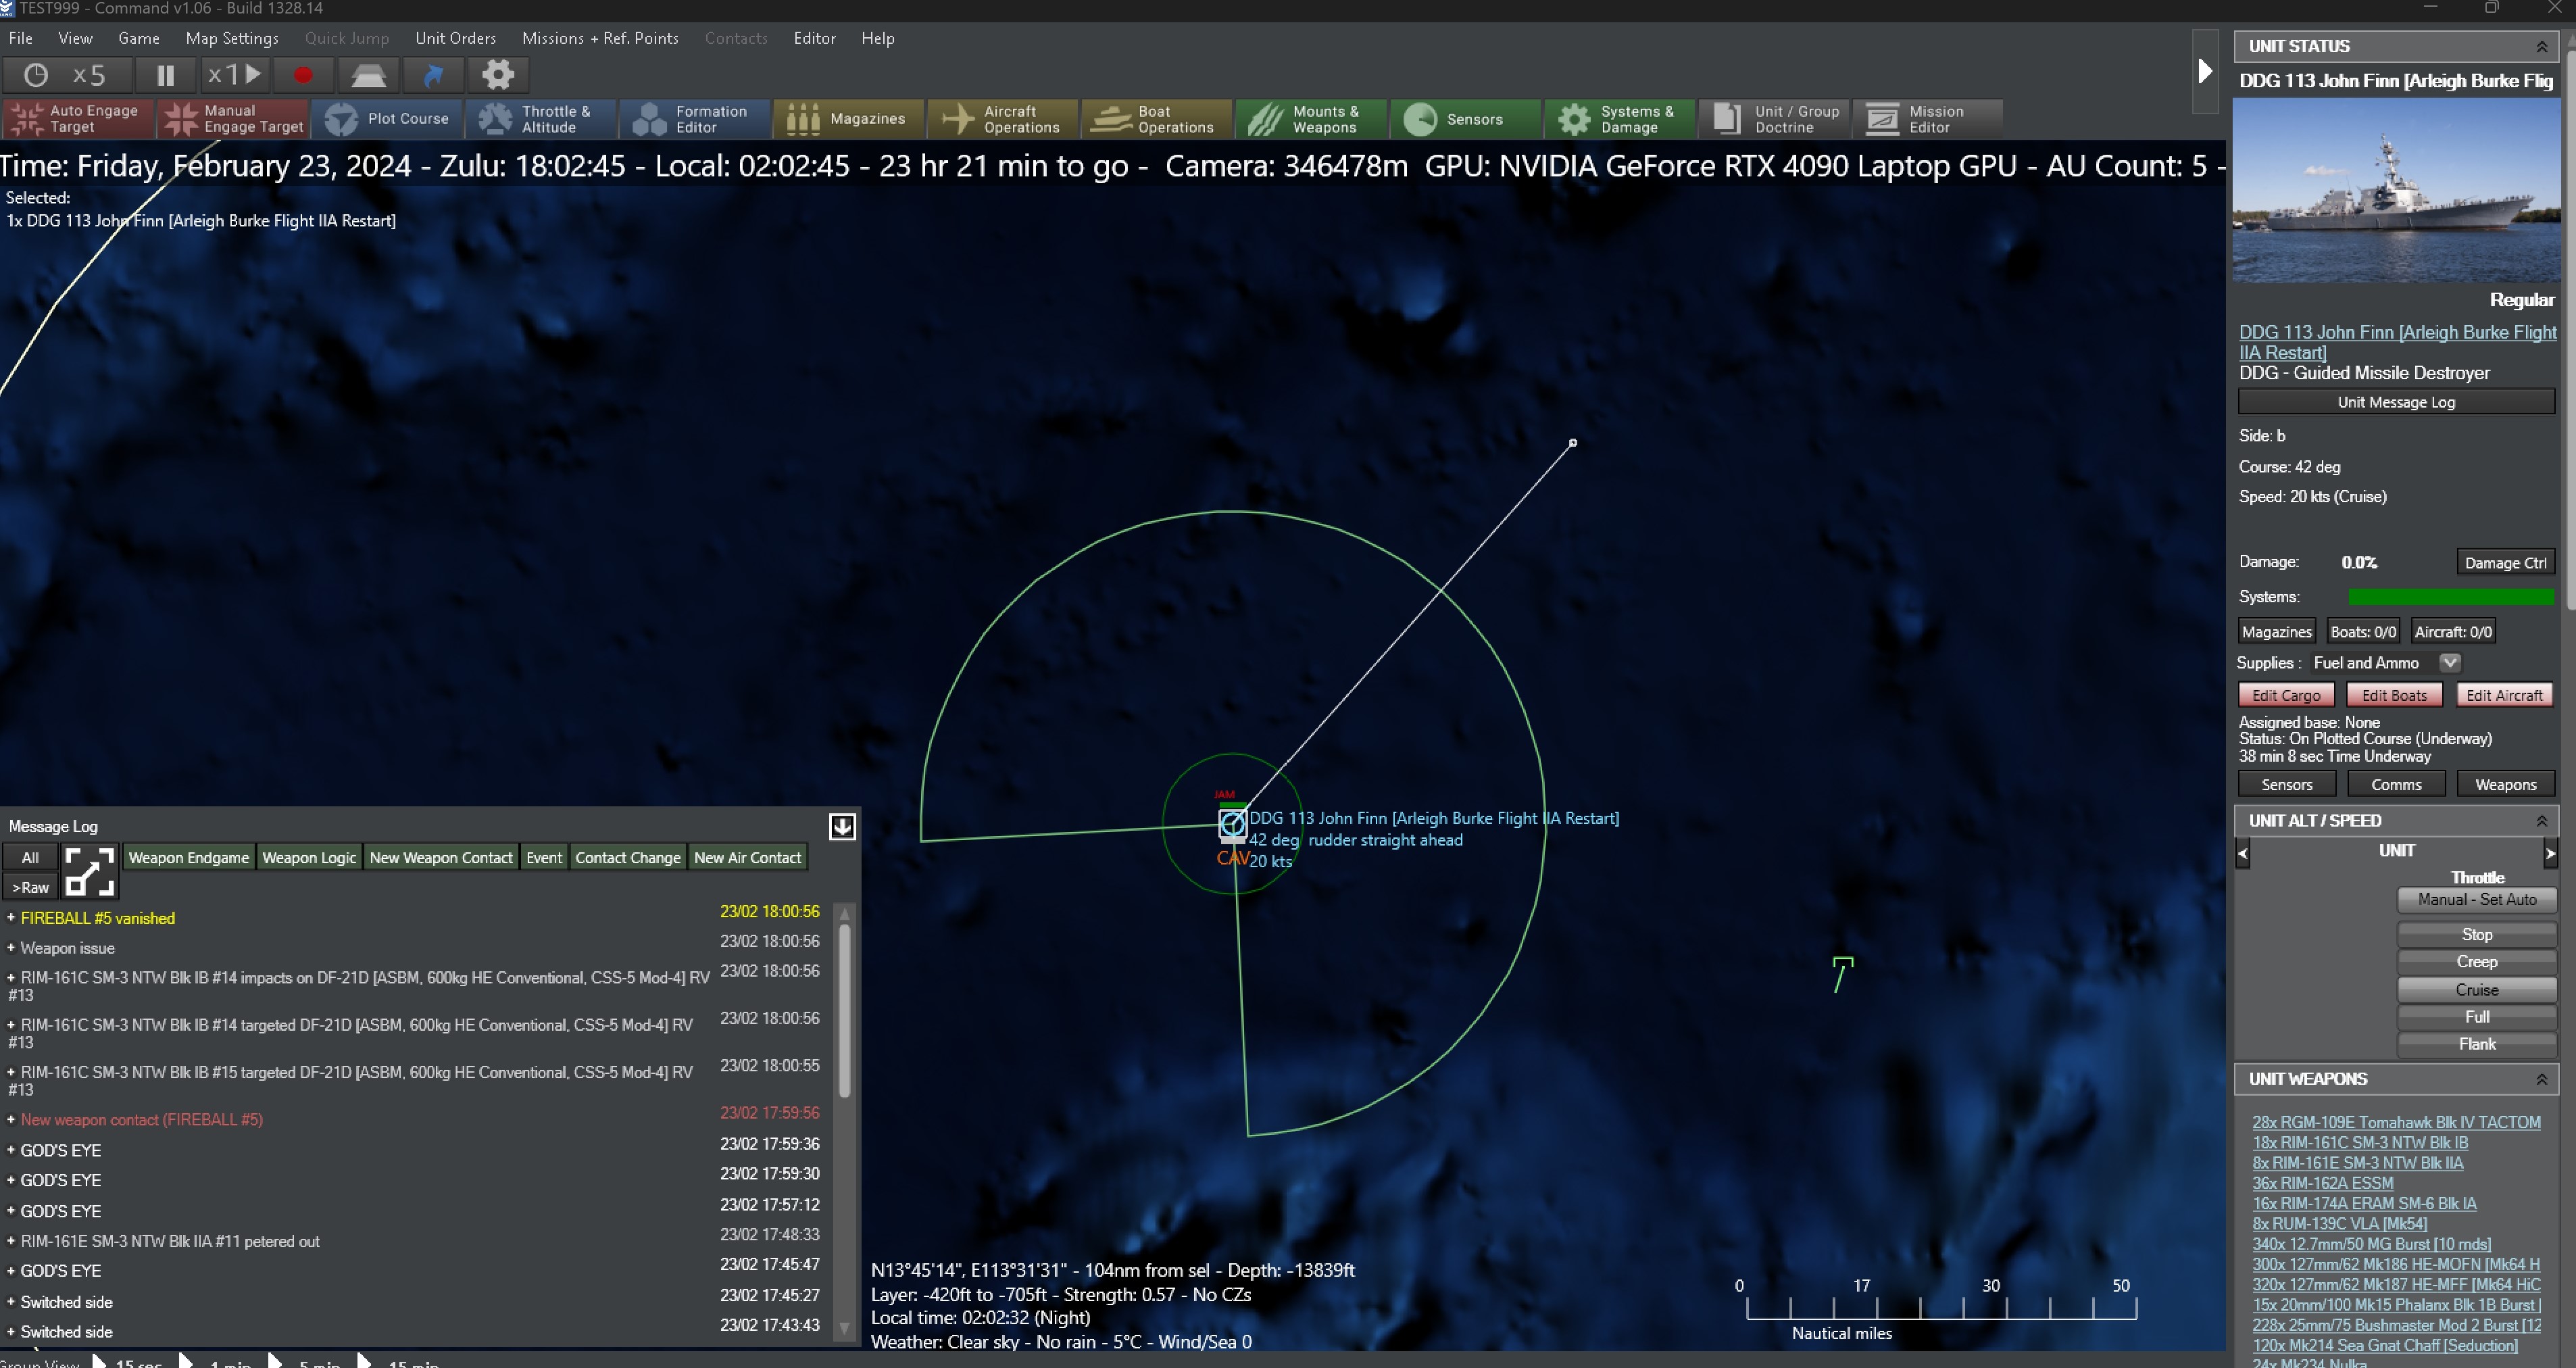Collapse the UNIT STATUS panel
Screen dimensions: 2576x1368
click(x=2541, y=47)
